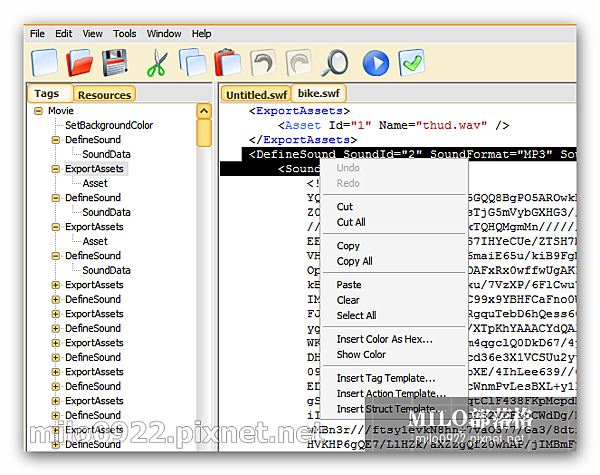
Task: Choose Cut All from the context menu
Action: 394,222
